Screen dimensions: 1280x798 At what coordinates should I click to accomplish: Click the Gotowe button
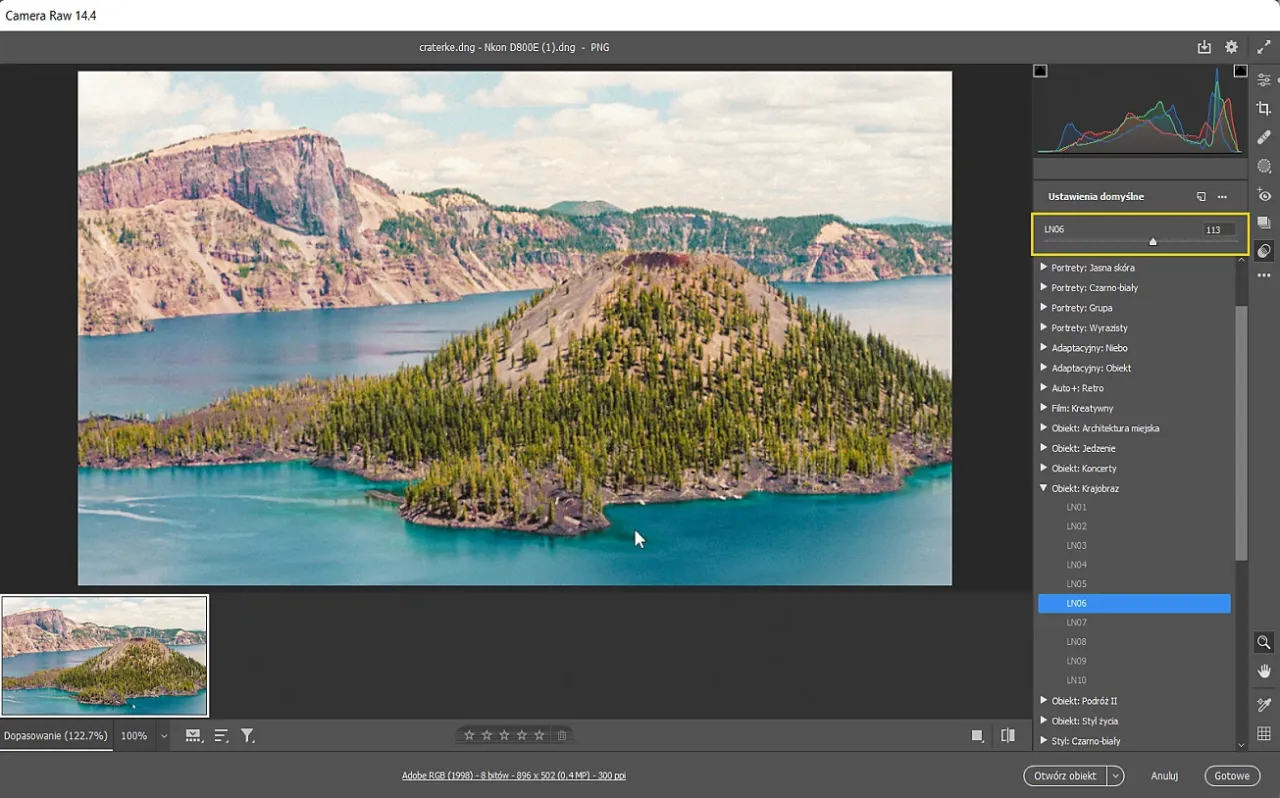pyautogui.click(x=1232, y=776)
